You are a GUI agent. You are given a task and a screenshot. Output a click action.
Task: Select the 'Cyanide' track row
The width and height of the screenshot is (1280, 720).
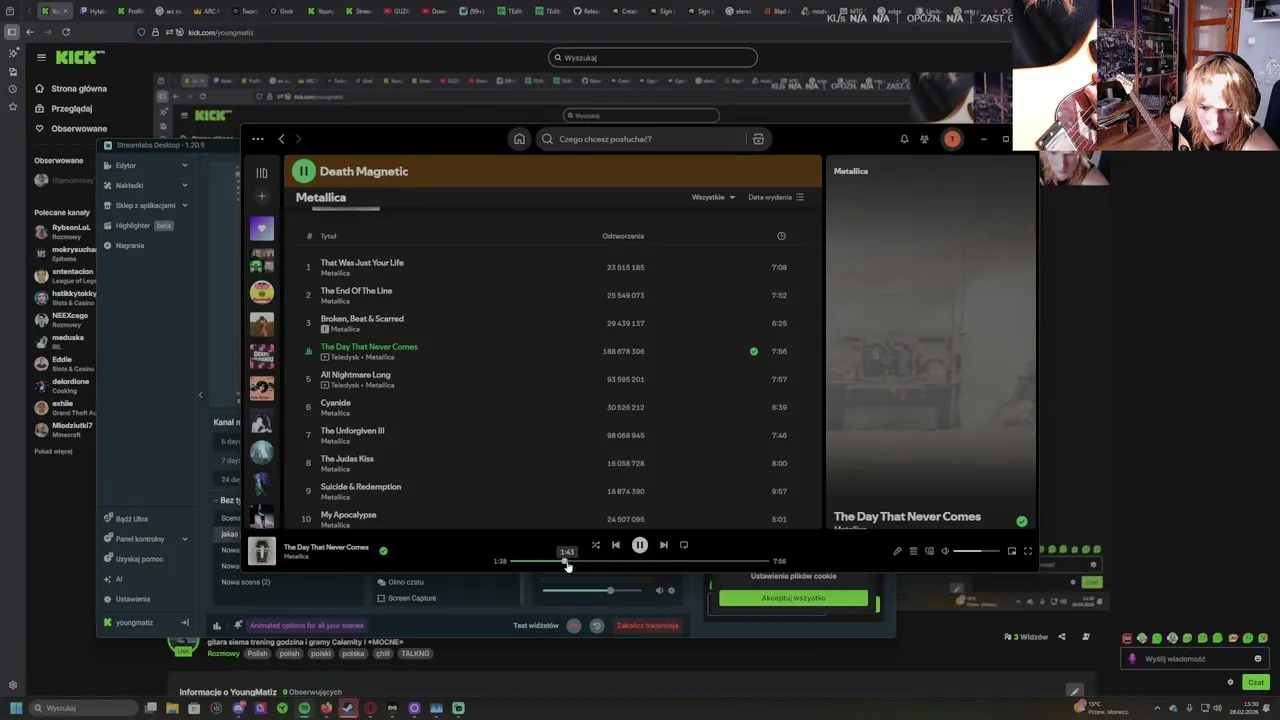tap(553, 407)
